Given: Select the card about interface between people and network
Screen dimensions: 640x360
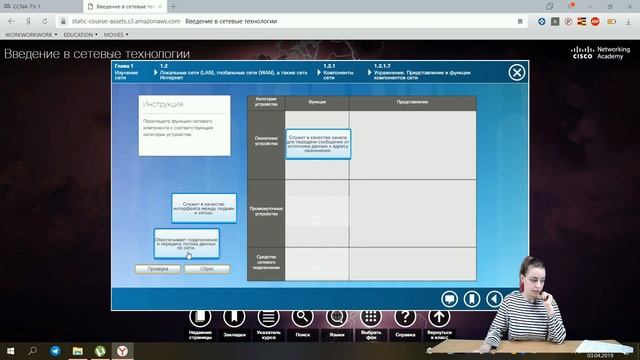Looking at the screenshot, I should pyautogui.click(x=204, y=208).
